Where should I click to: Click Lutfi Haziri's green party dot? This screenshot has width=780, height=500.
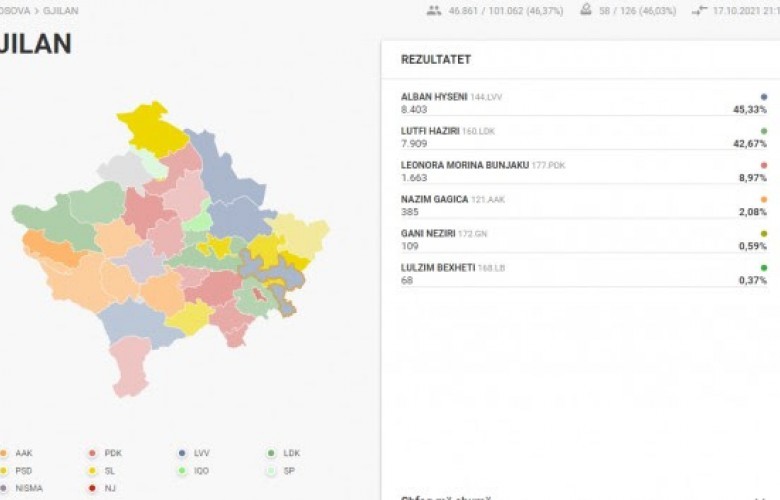pos(764,131)
